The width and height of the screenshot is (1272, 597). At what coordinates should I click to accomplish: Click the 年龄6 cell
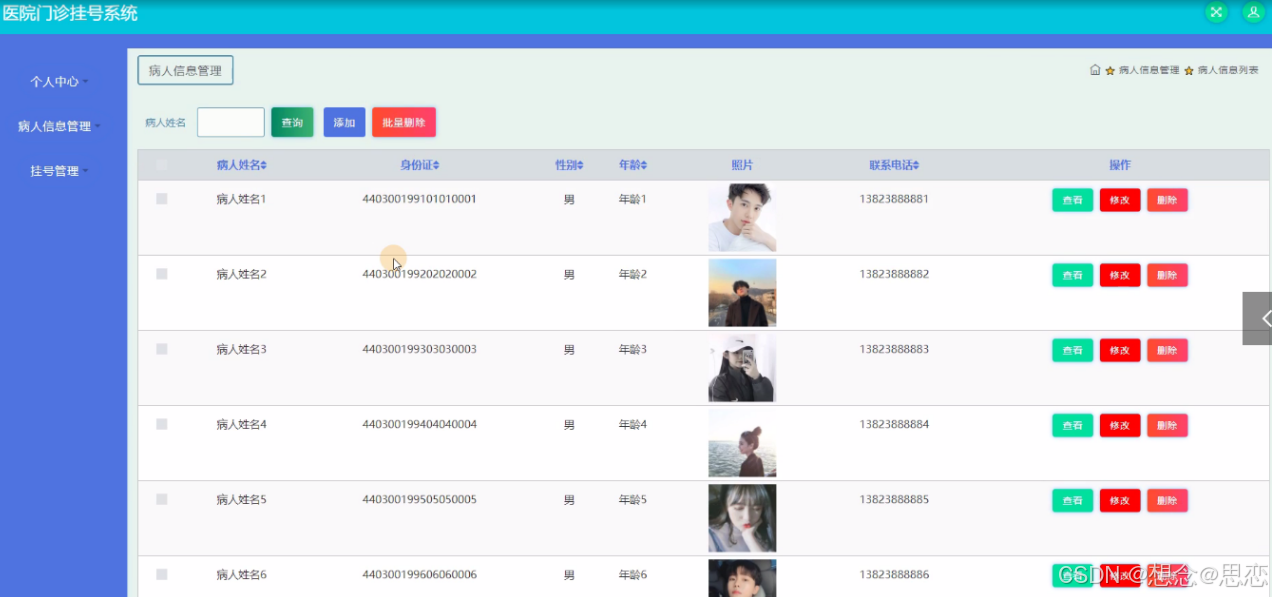click(x=633, y=575)
